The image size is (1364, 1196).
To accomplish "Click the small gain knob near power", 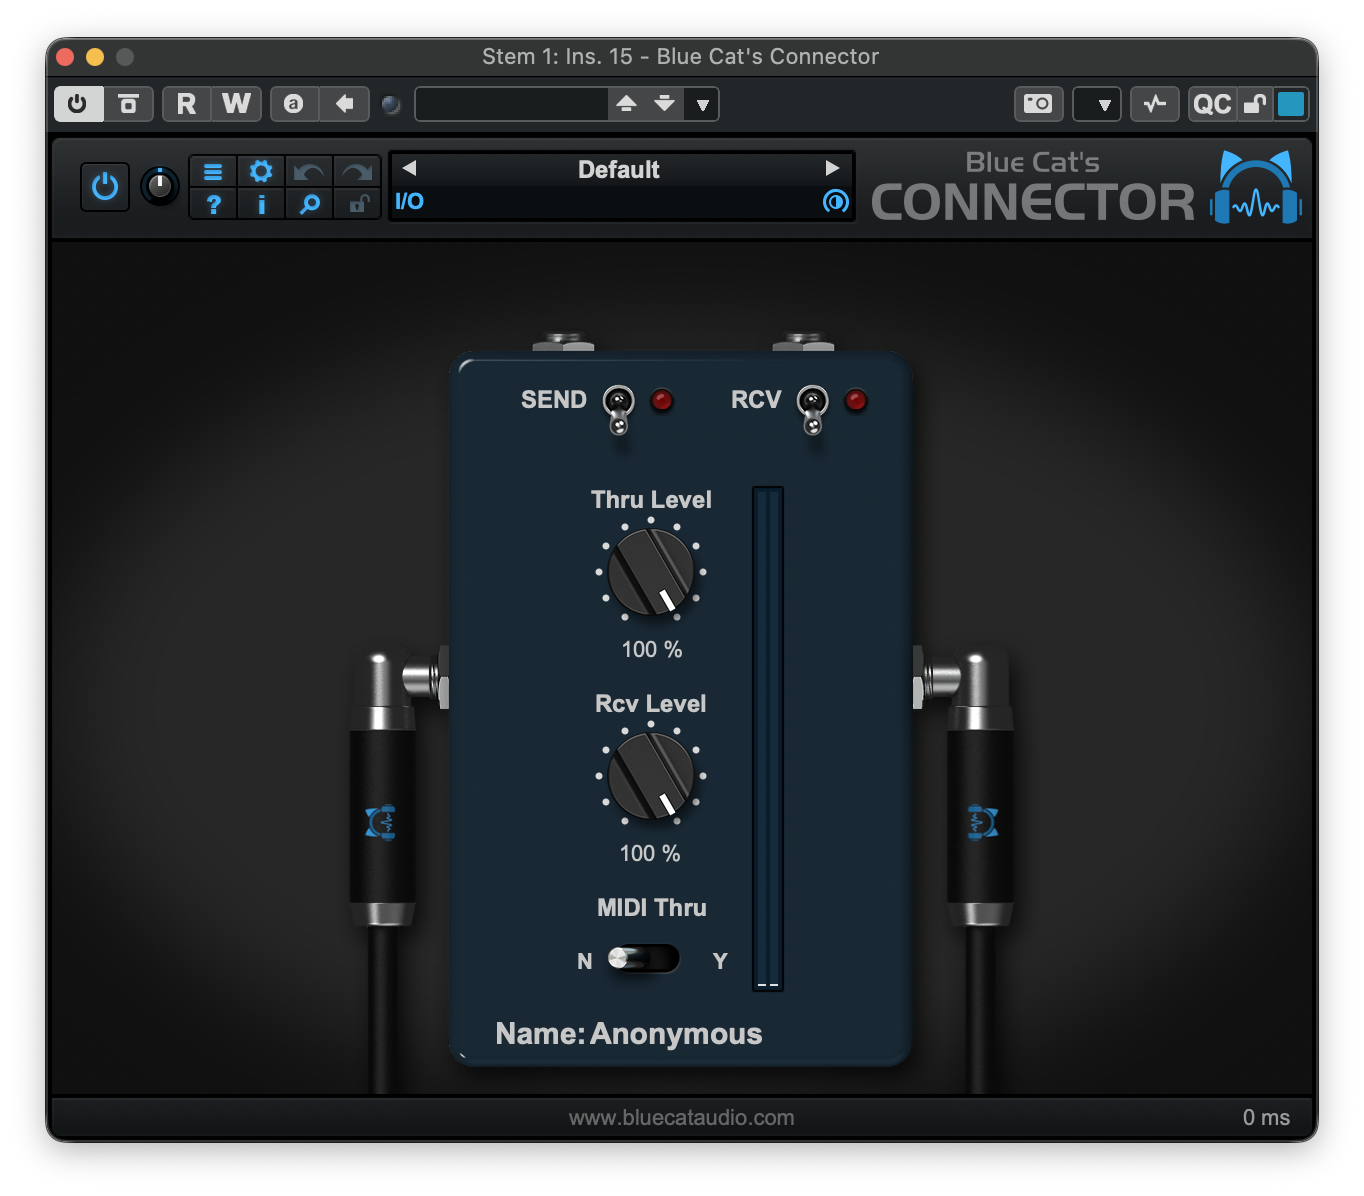I will (x=160, y=186).
